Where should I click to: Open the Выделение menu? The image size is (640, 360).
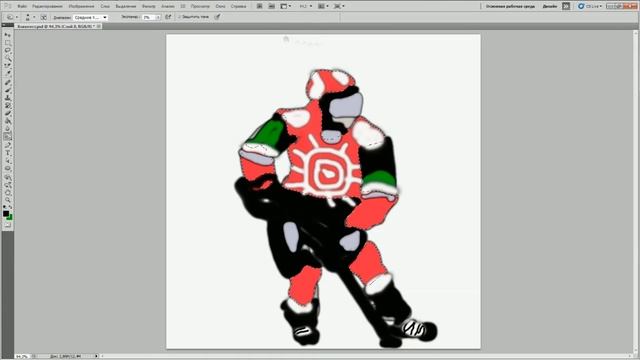pos(126,6)
